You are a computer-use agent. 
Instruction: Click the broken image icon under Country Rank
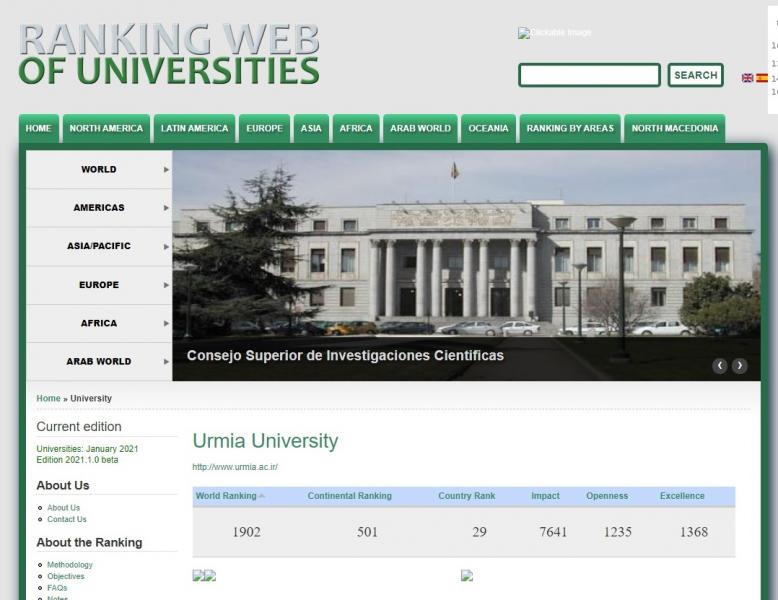[466, 576]
